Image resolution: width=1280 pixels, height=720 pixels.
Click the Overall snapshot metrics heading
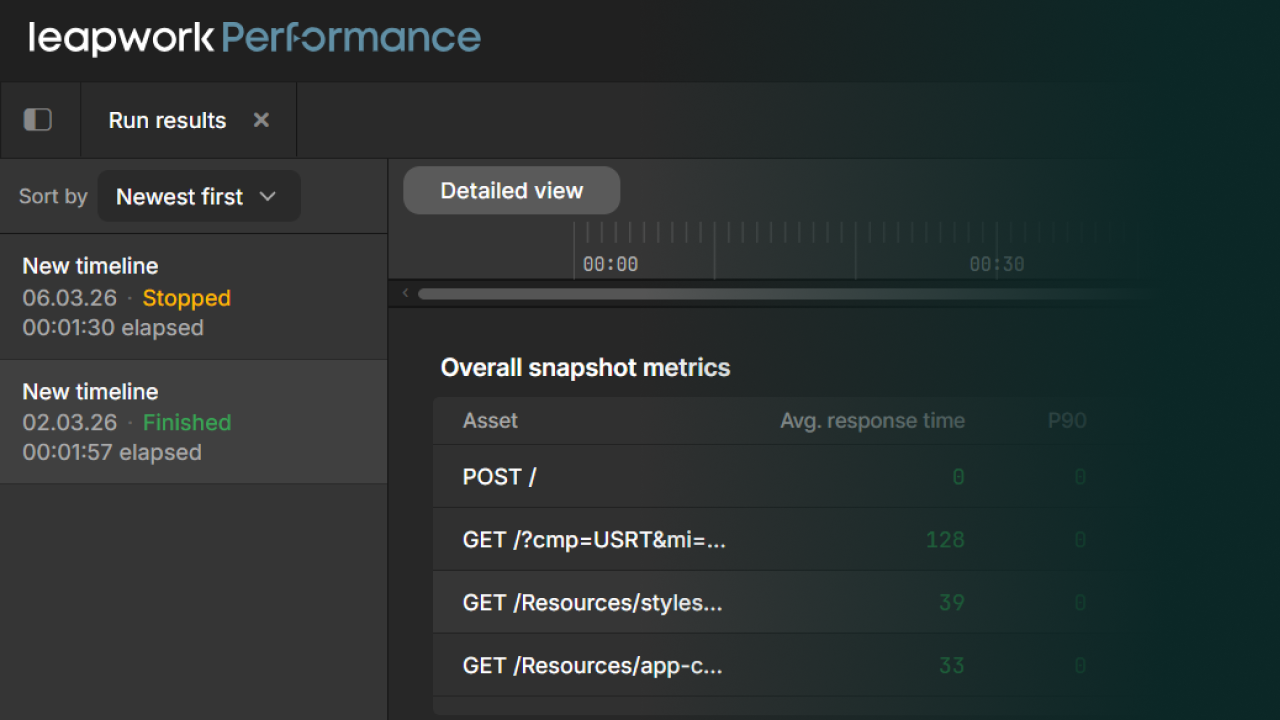585,368
